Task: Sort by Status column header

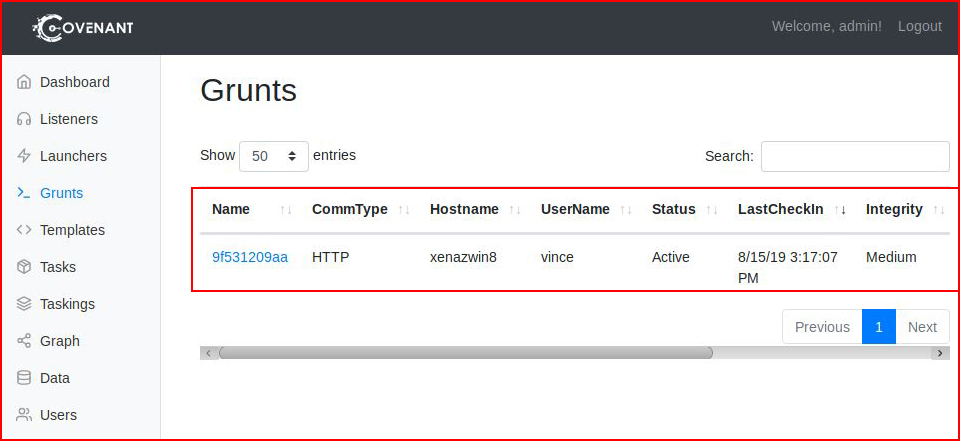Action: 673,209
